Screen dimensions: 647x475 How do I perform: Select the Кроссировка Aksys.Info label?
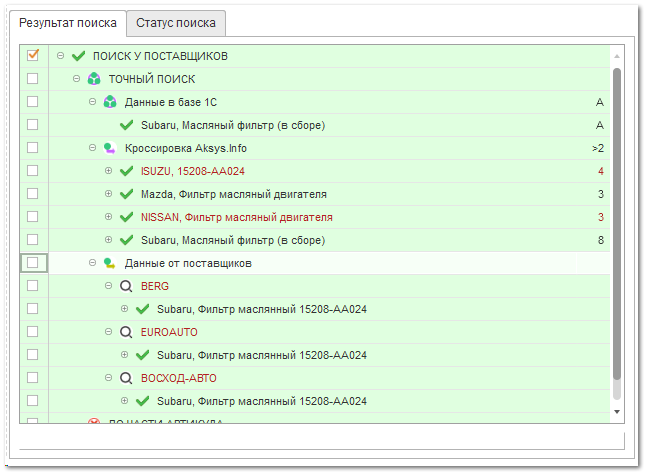click(x=186, y=149)
